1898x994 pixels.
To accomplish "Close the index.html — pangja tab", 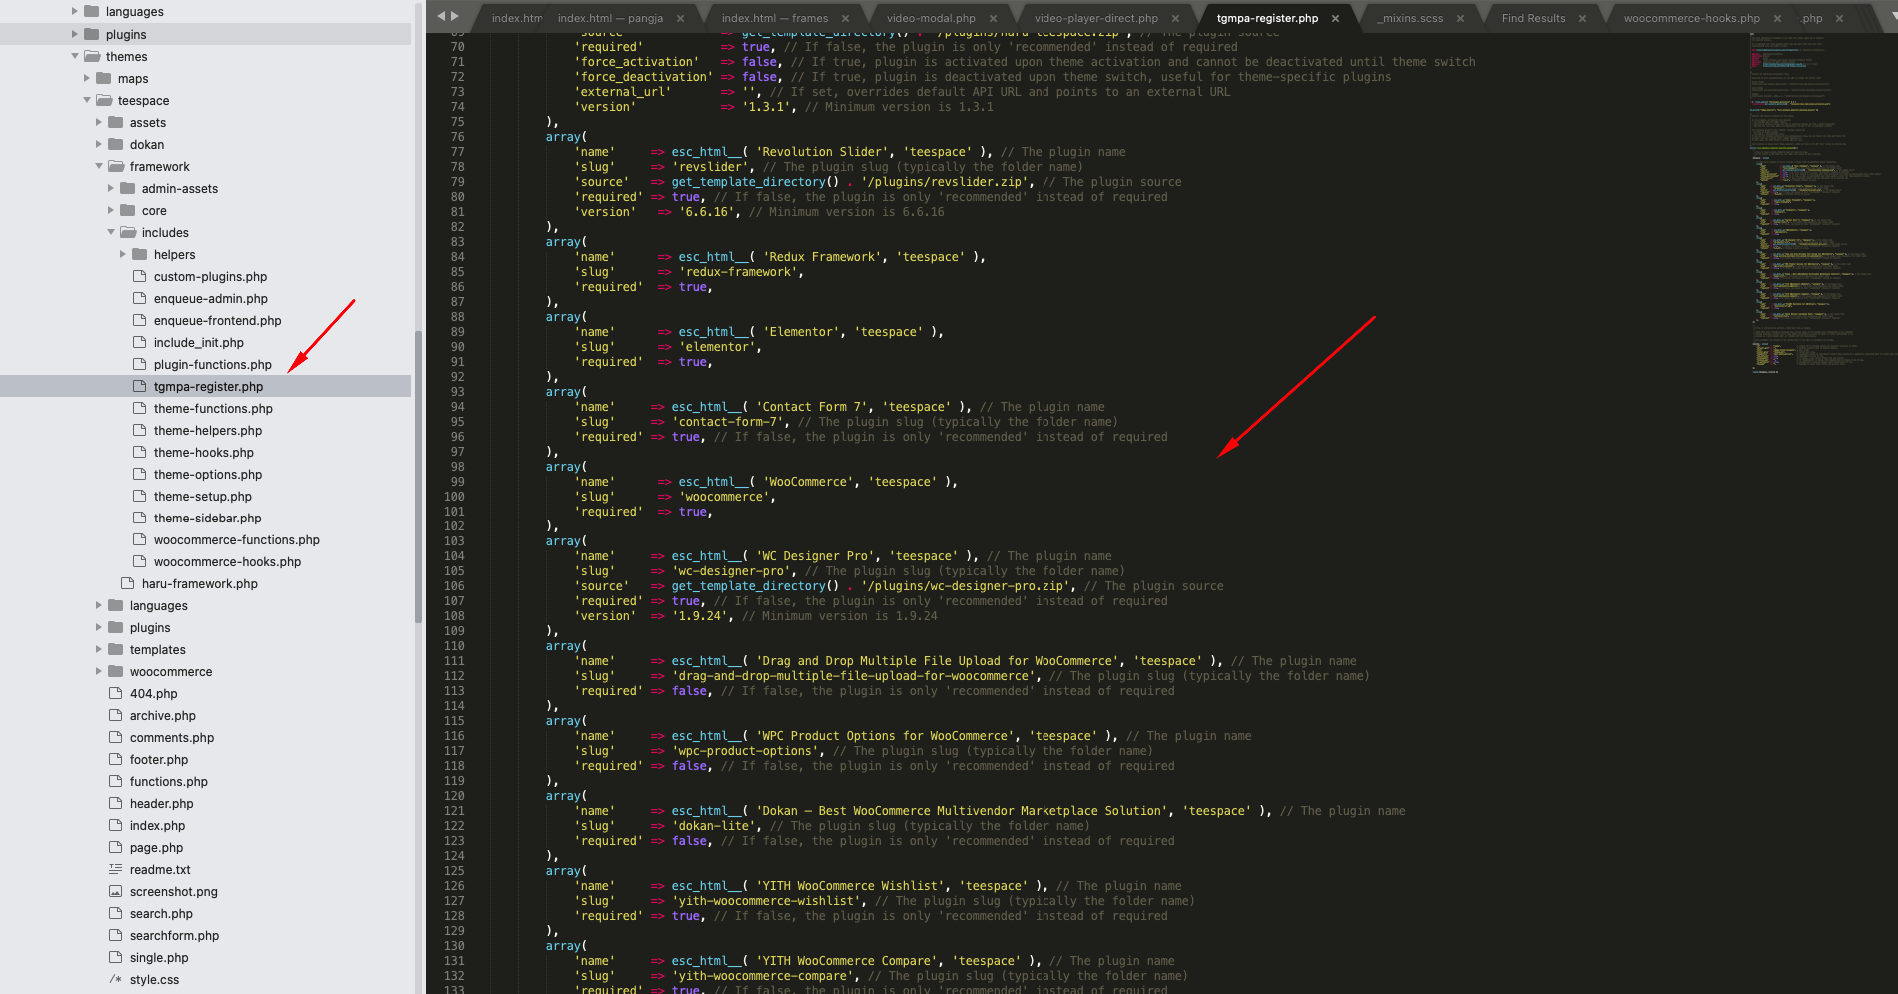I will 681,18.
